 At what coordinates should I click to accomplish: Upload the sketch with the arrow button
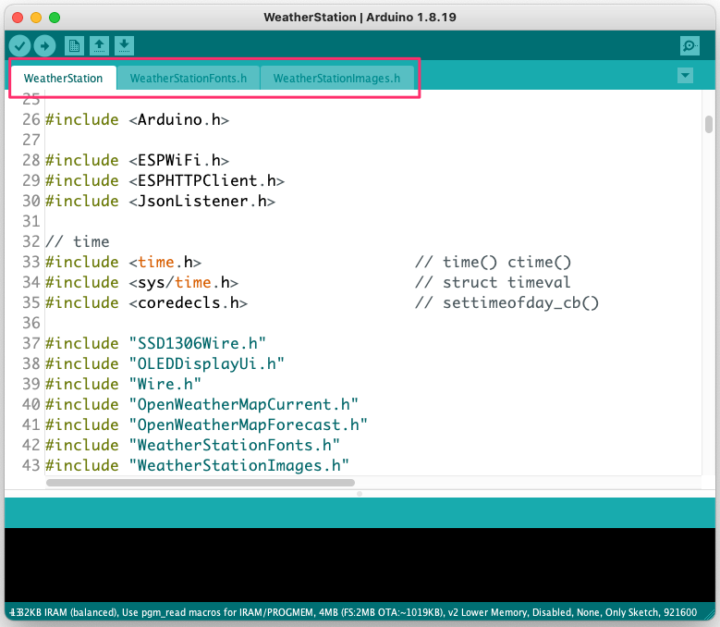(x=45, y=46)
